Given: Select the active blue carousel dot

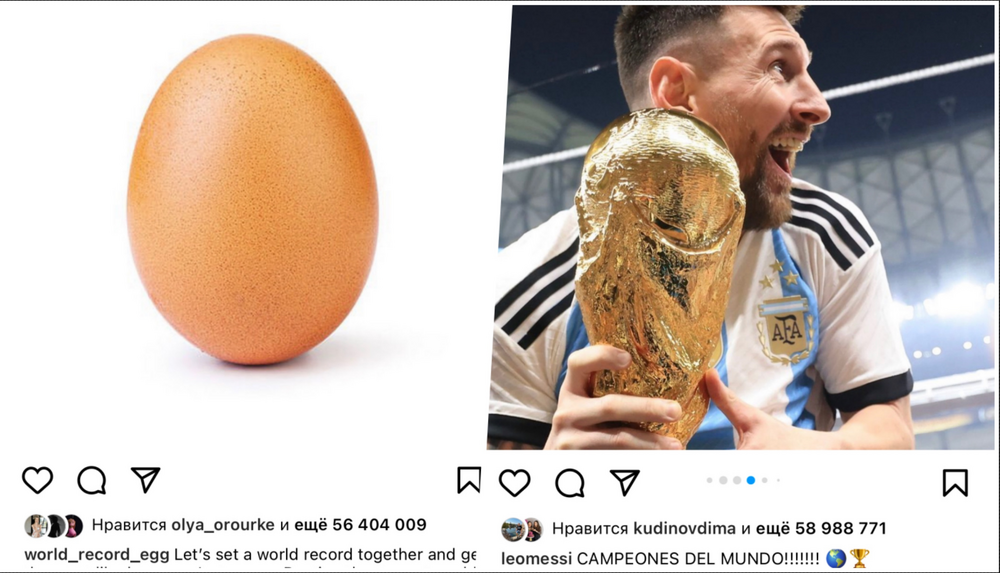Looking at the screenshot, I should (751, 480).
